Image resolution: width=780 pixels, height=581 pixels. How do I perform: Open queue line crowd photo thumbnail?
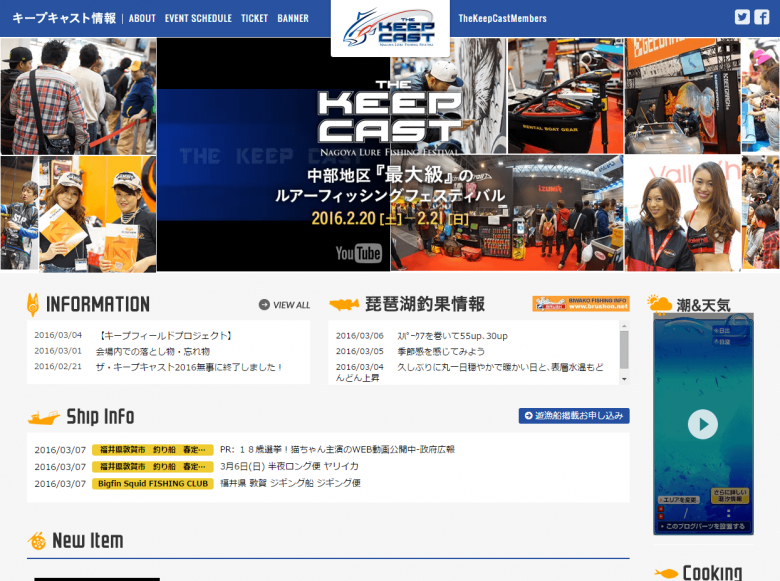pos(79,97)
